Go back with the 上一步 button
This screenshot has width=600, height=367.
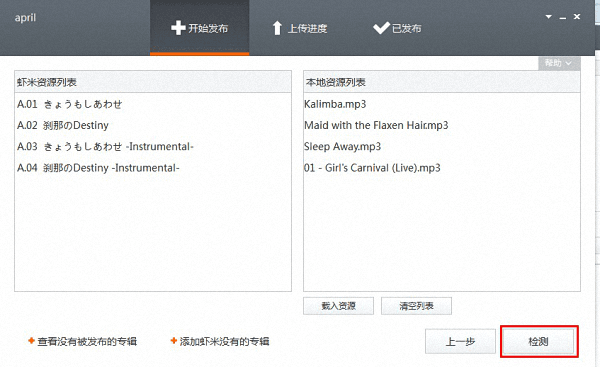point(460,341)
